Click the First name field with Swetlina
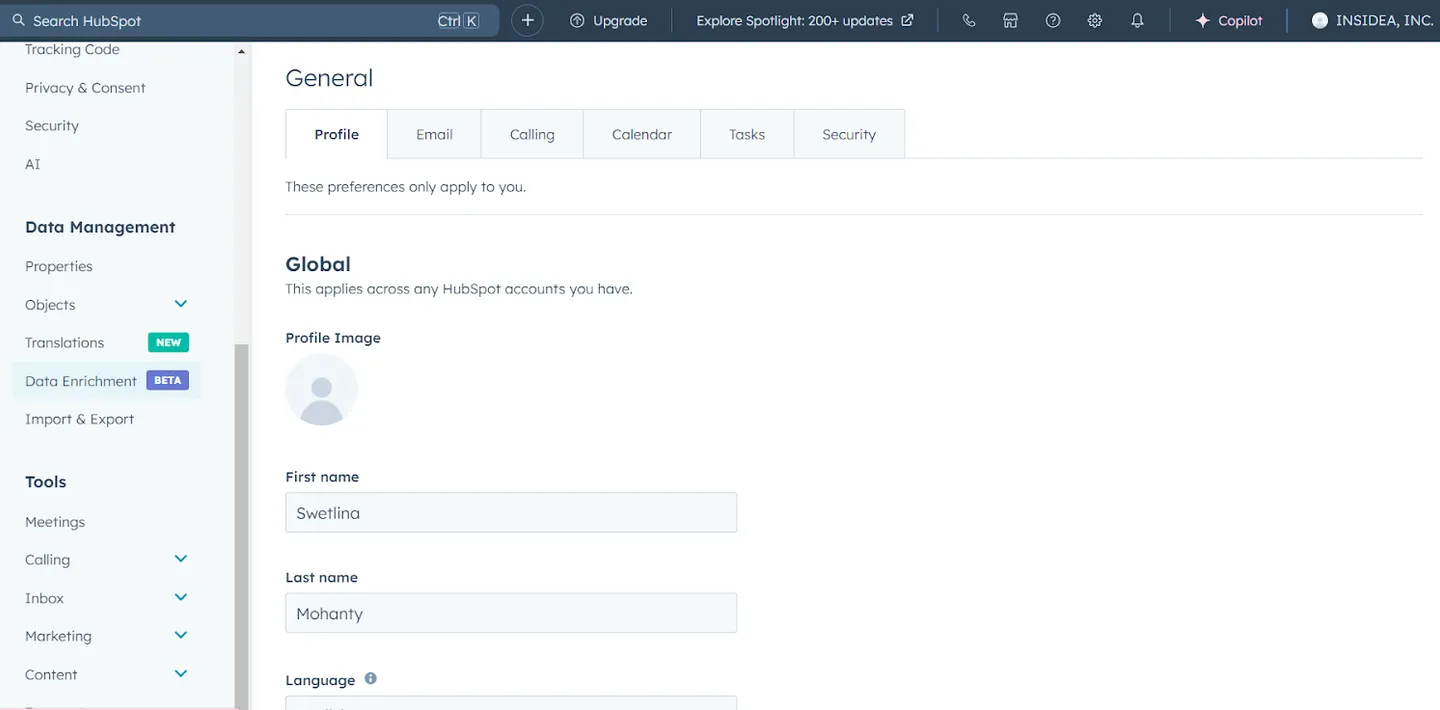 point(511,512)
